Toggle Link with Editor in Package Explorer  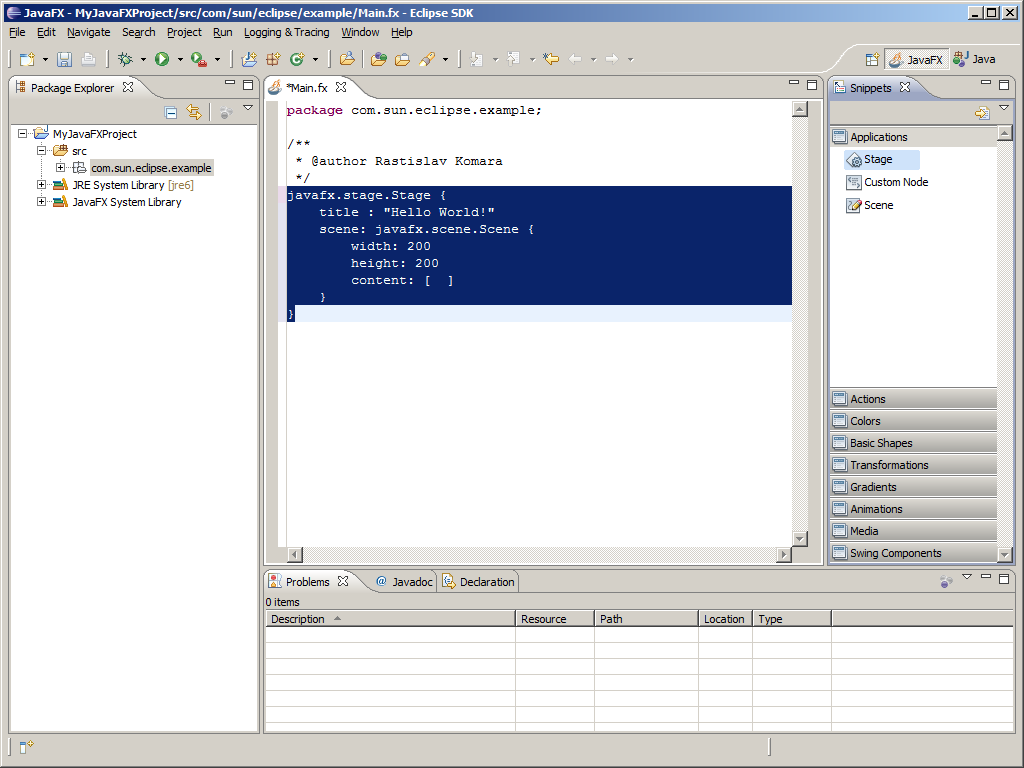click(194, 113)
